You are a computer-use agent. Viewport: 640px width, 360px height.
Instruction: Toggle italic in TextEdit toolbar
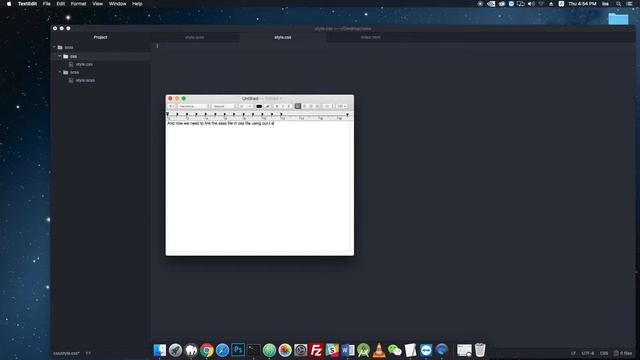(x=283, y=106)
